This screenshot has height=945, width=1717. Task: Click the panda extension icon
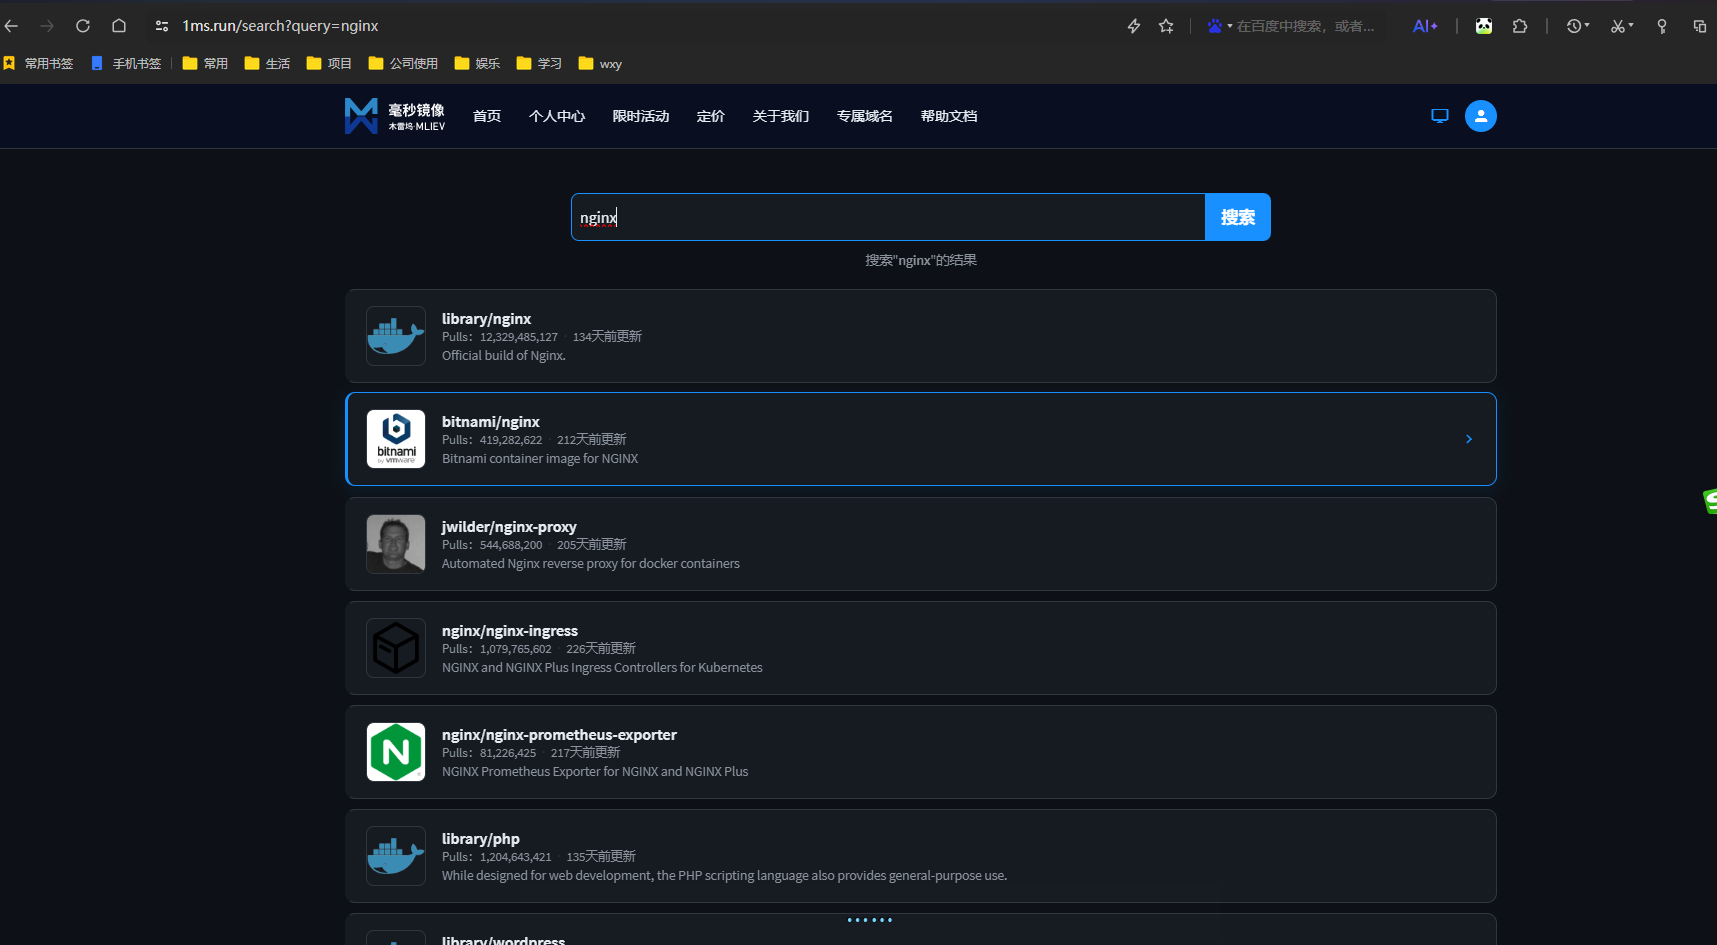(x=1484, y=26)
